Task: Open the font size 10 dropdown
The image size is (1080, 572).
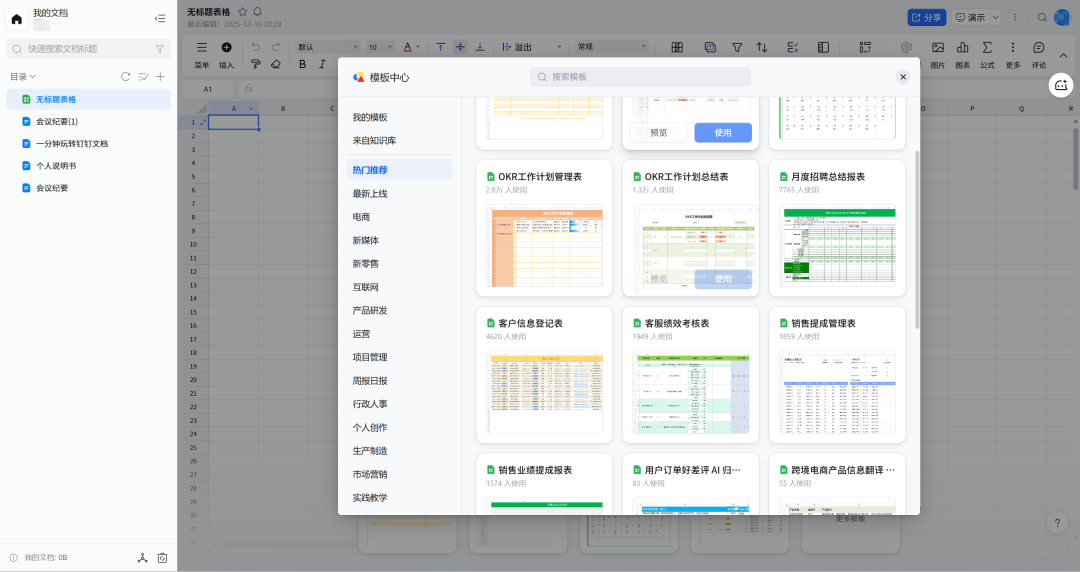Action: click(x=380, y=47)
